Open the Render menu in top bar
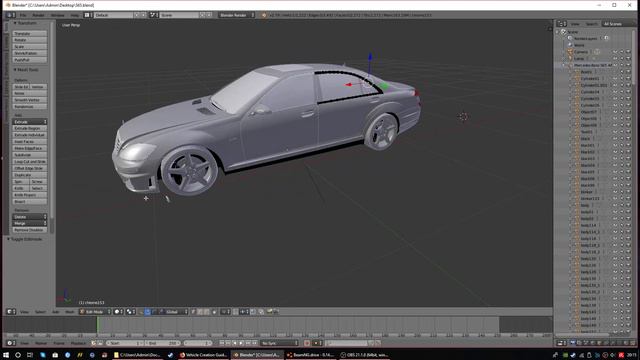The height and width of the screenshot is (360, 640). [x=38, y=15]
